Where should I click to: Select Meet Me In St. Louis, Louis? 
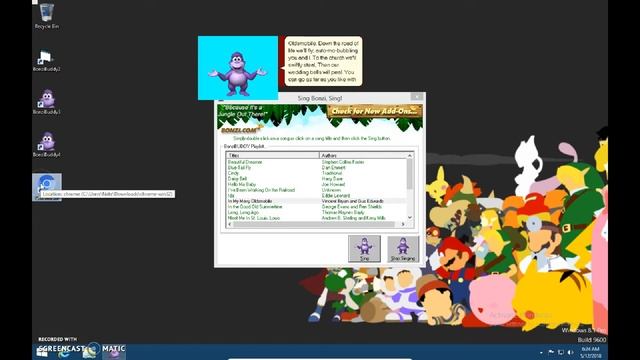pos(253,218)
